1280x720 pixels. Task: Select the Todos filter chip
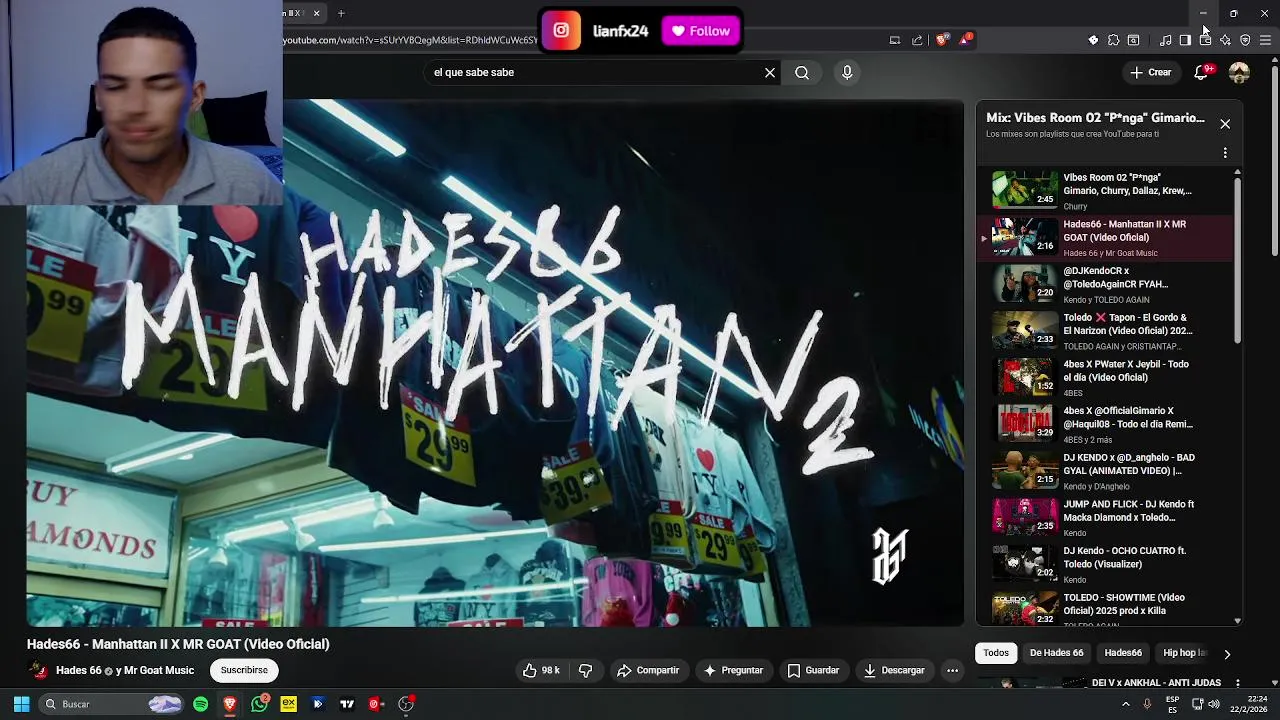pos(996,653)
